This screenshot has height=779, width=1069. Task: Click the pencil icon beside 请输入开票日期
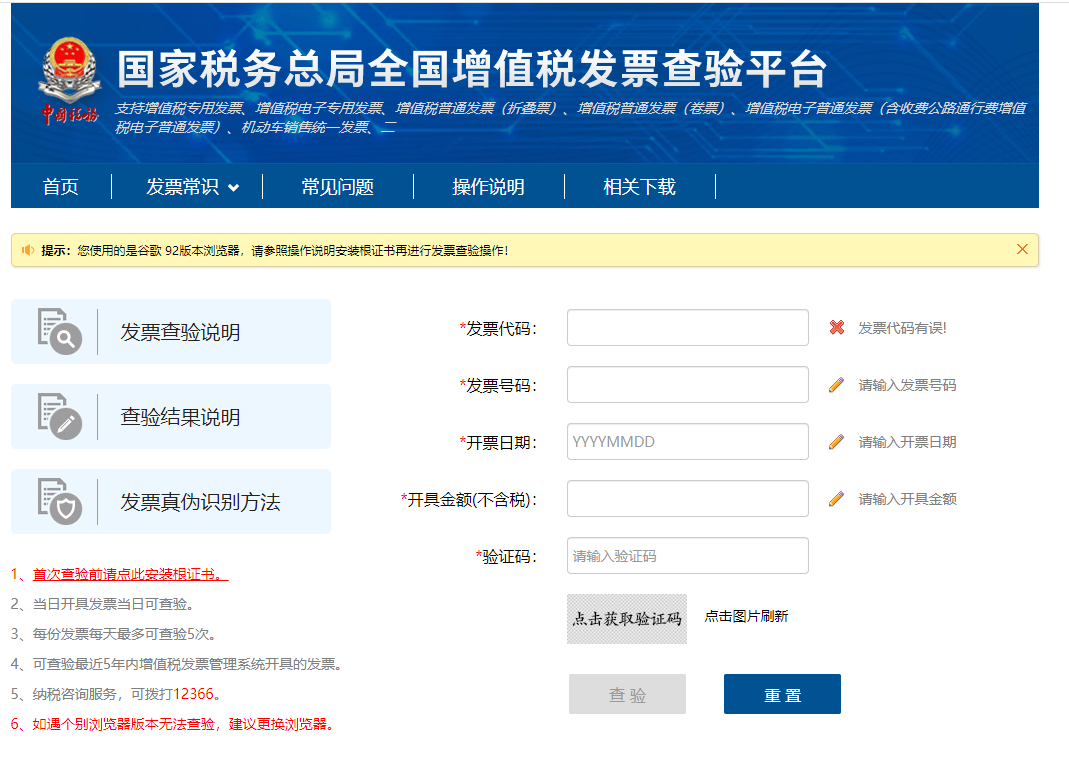point(837,442)
